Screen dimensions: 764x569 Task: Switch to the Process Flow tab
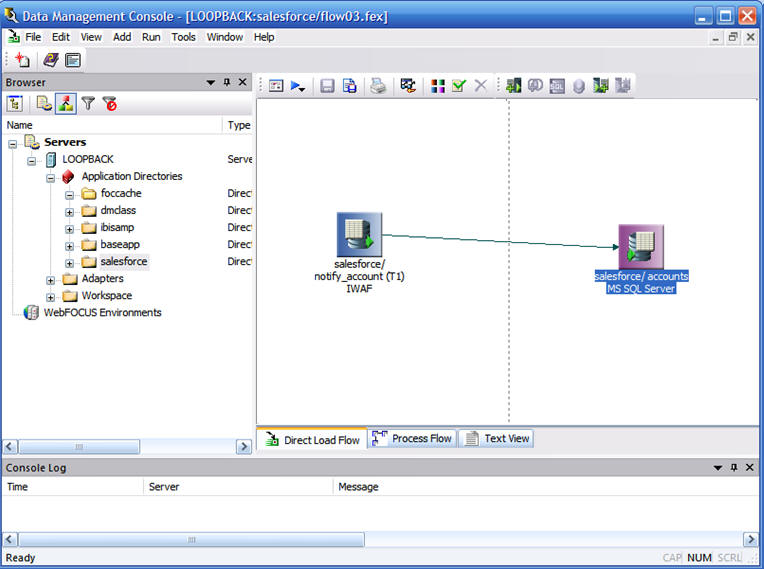click(x=412, y=438)
